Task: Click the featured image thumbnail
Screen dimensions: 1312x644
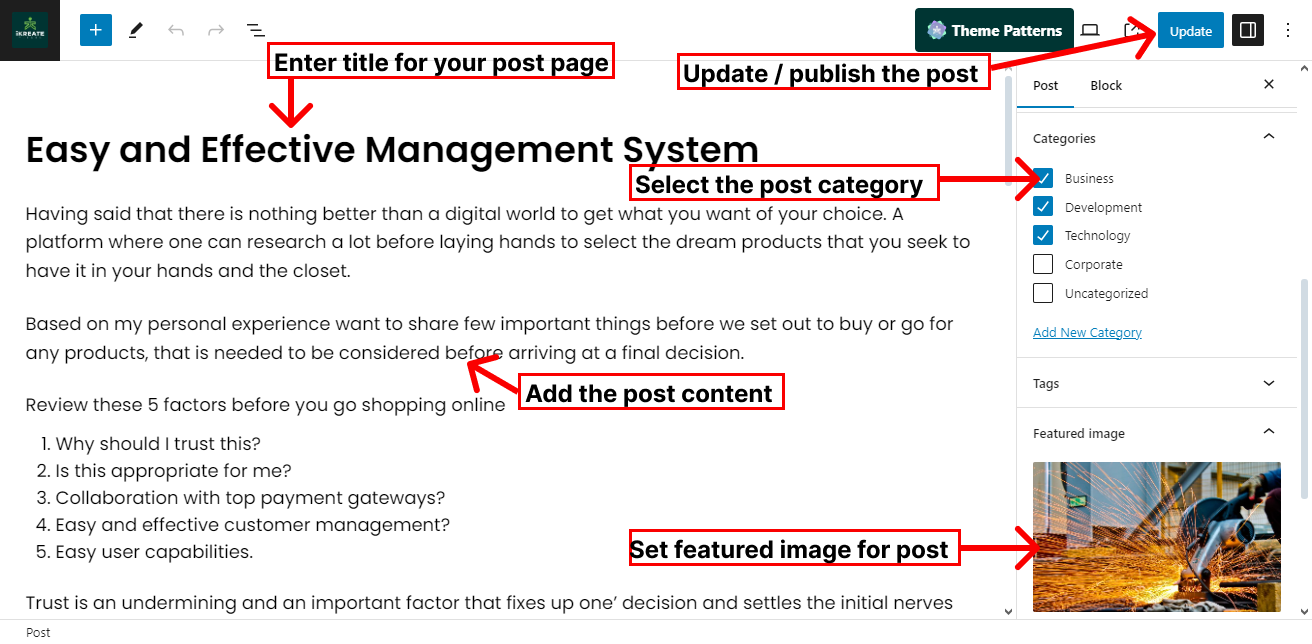Action: (x=1156, y=537)
